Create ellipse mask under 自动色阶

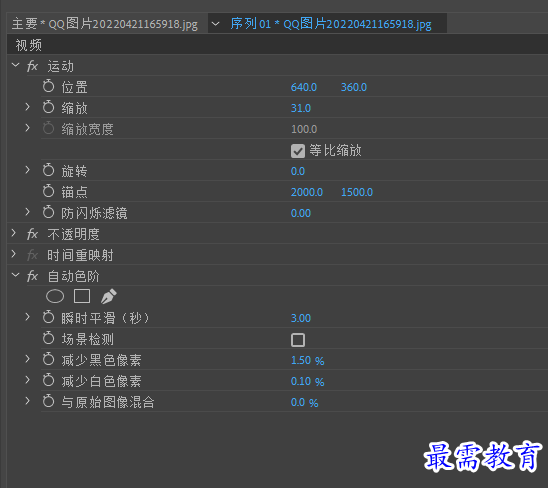[x=55, y=296]
